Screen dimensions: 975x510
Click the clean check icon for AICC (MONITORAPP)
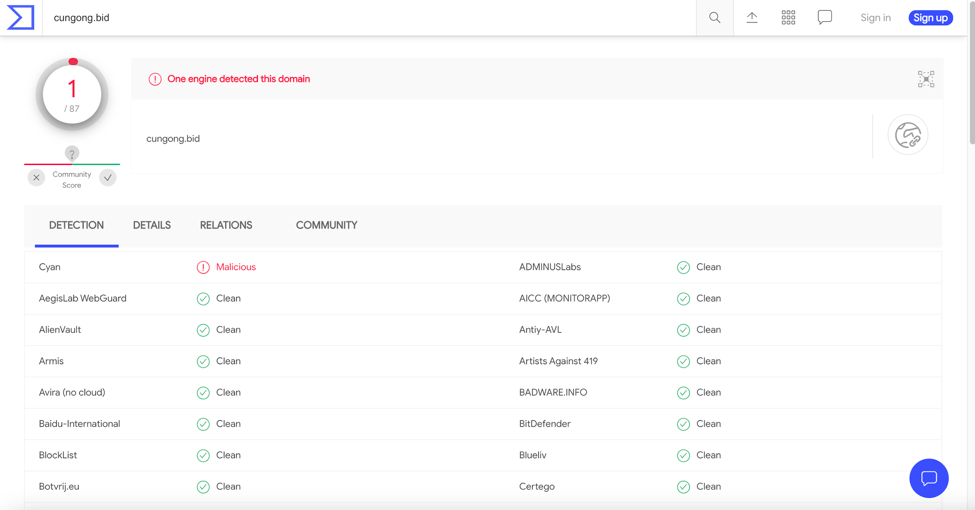click(x=683, y=299)
